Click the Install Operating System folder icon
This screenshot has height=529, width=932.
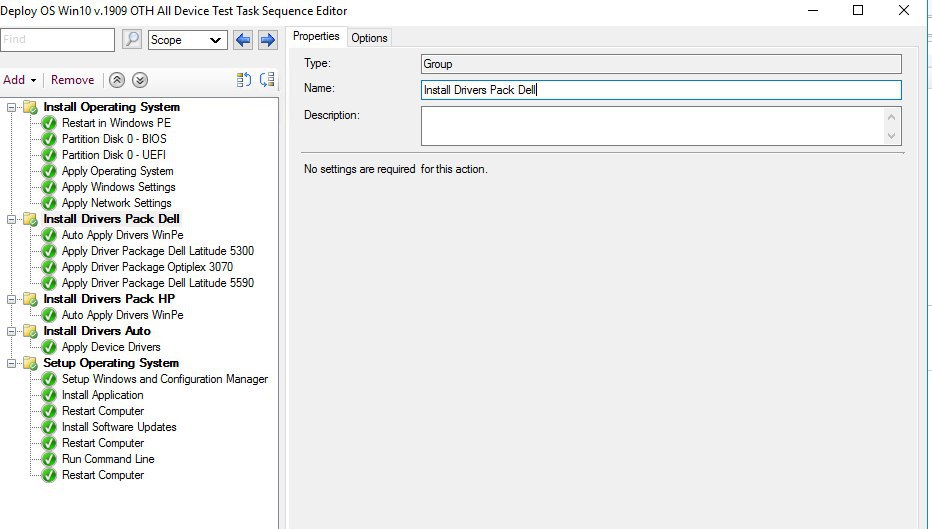click(30, 108)
